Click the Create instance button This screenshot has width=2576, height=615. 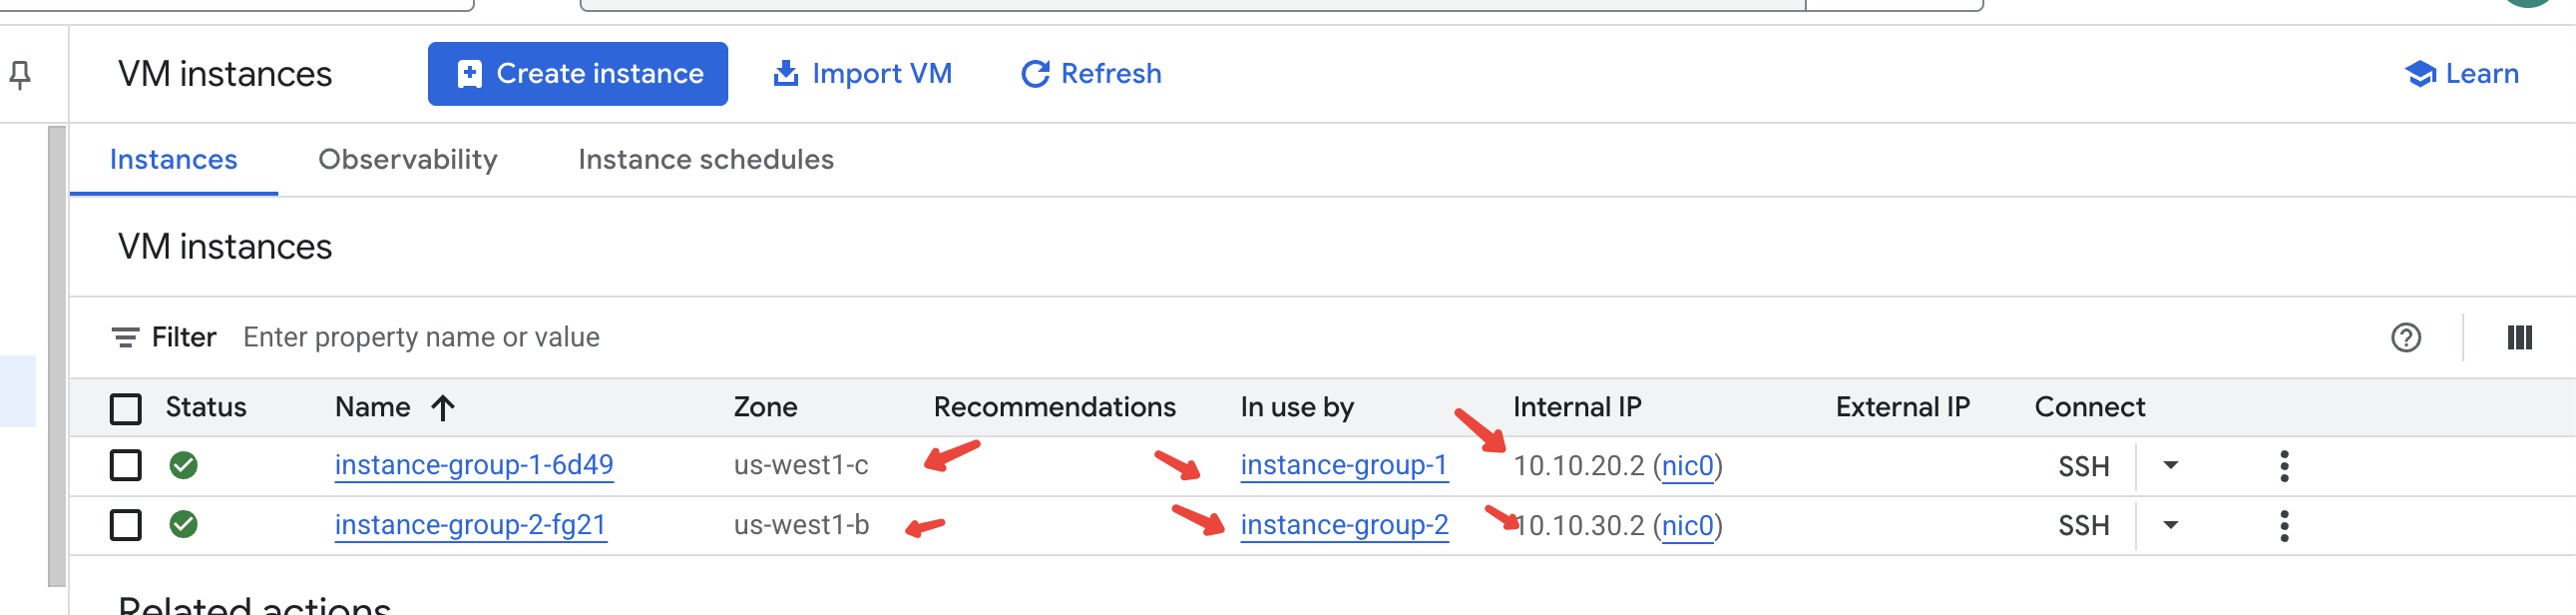point(578,74)
